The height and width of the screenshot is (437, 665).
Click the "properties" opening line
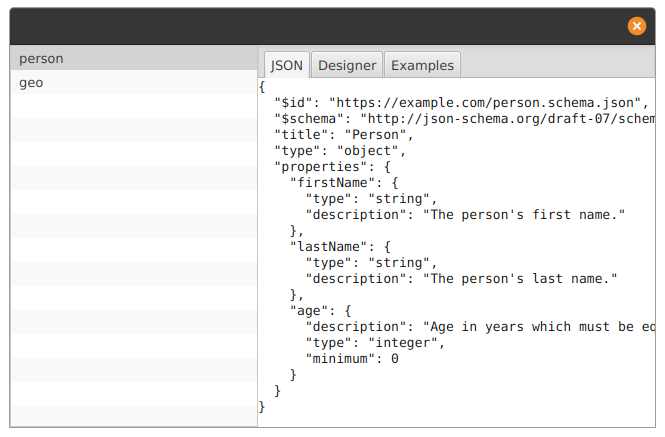(x=332, y=167)
